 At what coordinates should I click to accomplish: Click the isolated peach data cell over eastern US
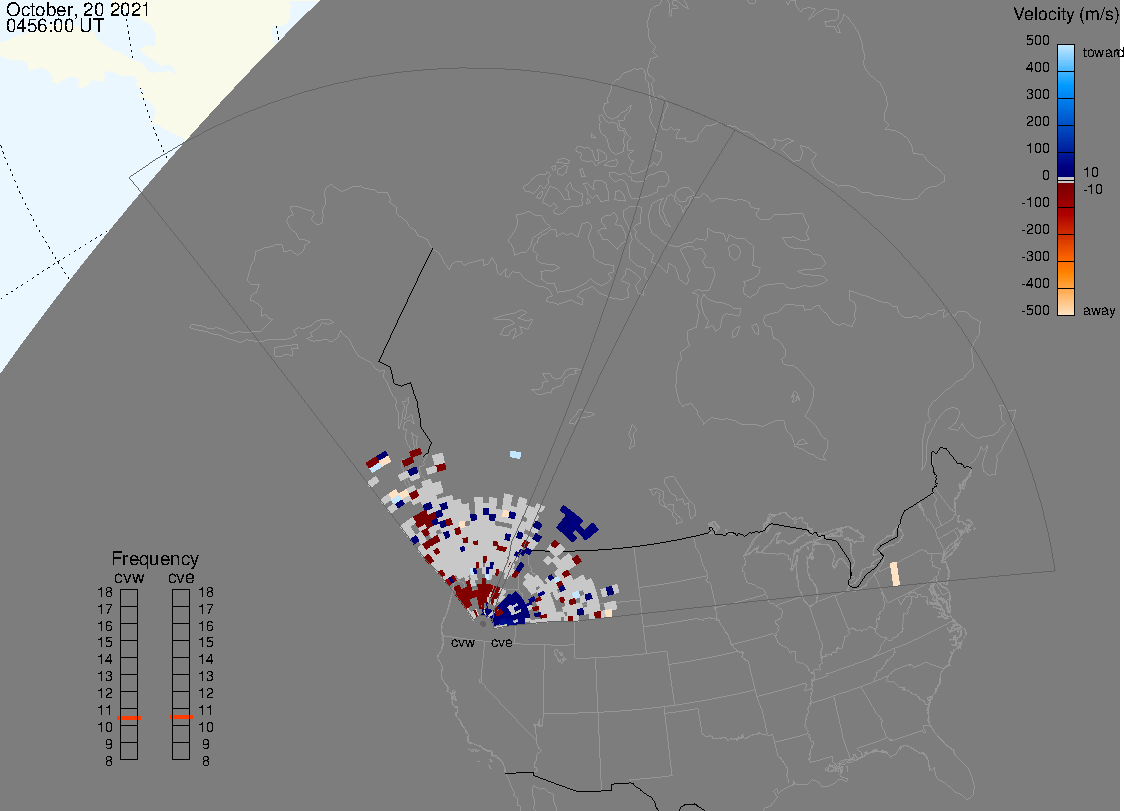coord(895,574)
